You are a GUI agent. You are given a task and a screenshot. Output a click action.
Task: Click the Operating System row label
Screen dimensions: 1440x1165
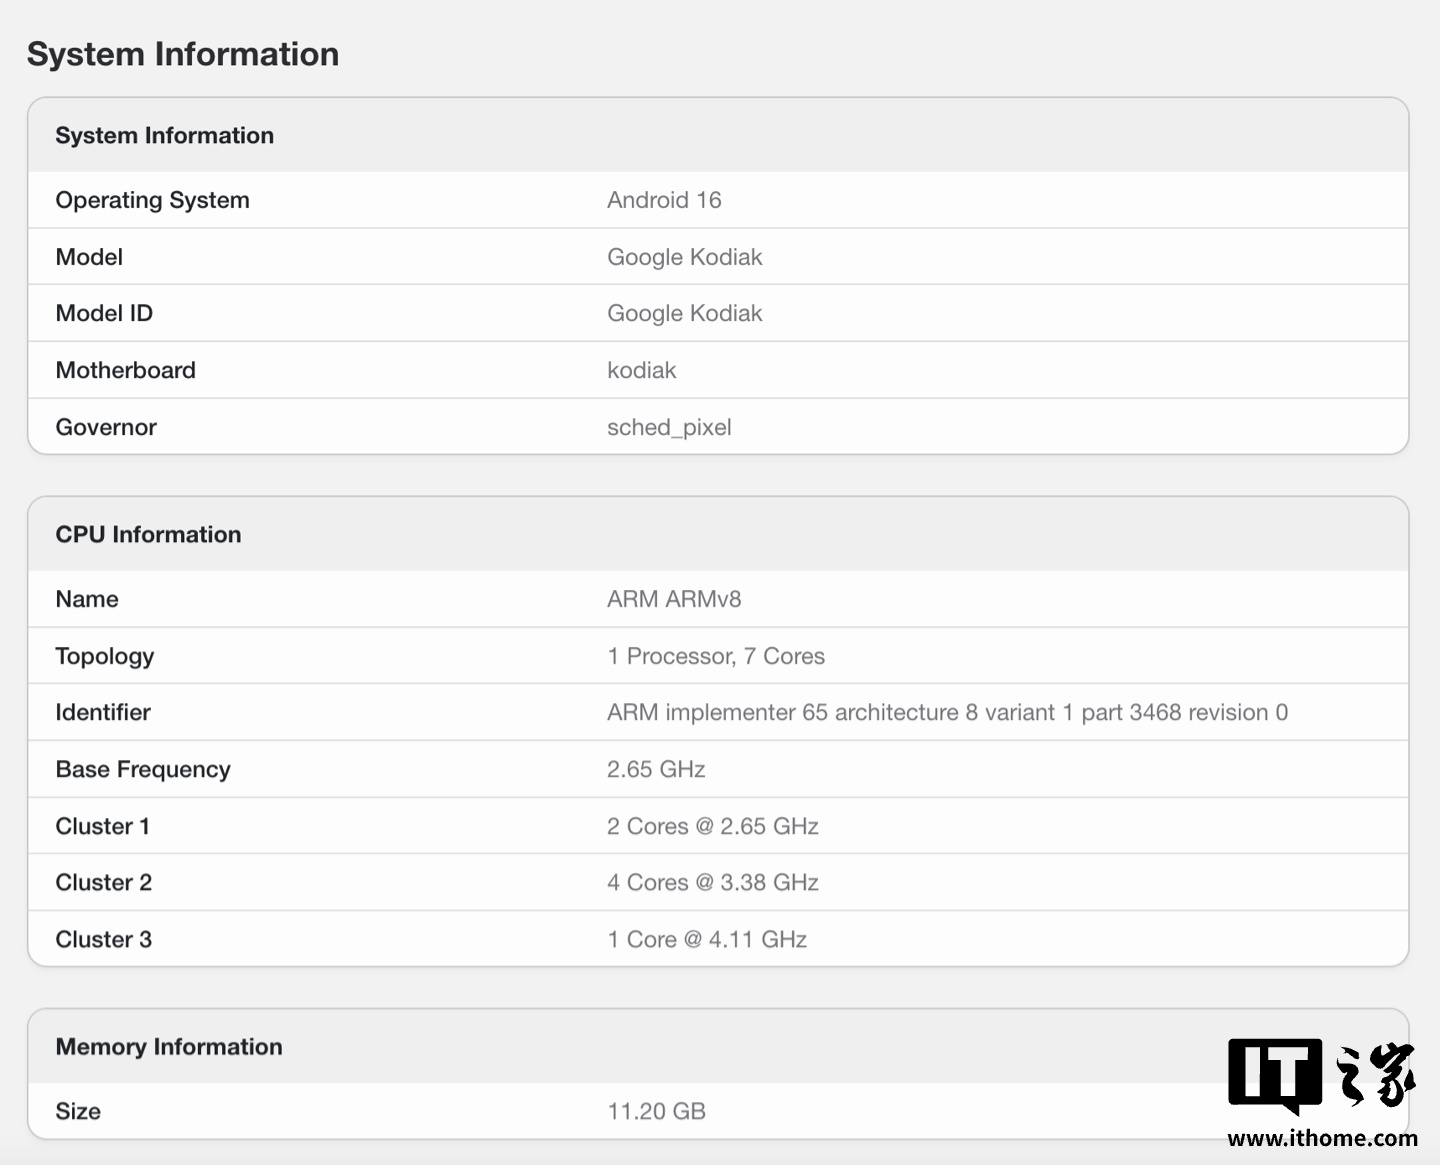click(x=152, y=200)
